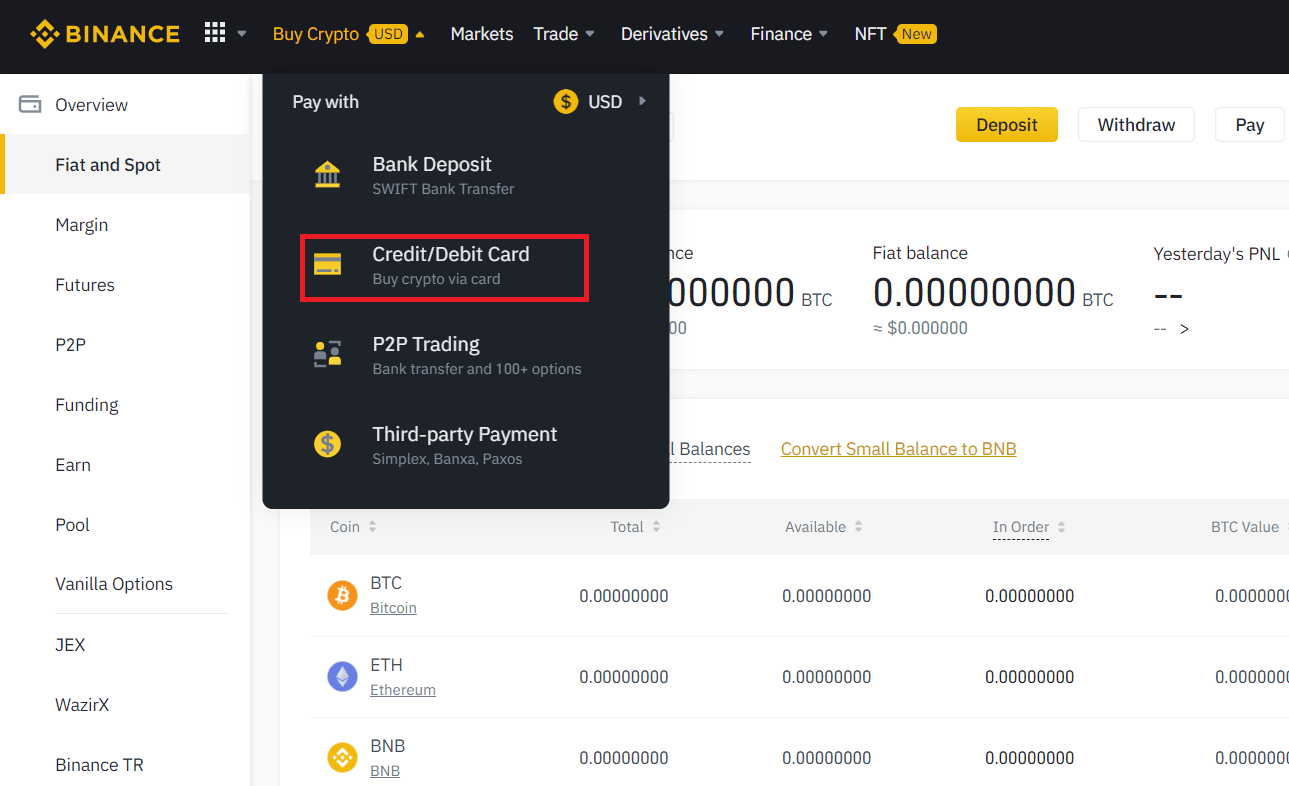
Task: Click the P2P Trading people icon
Action: coord(327,354)
